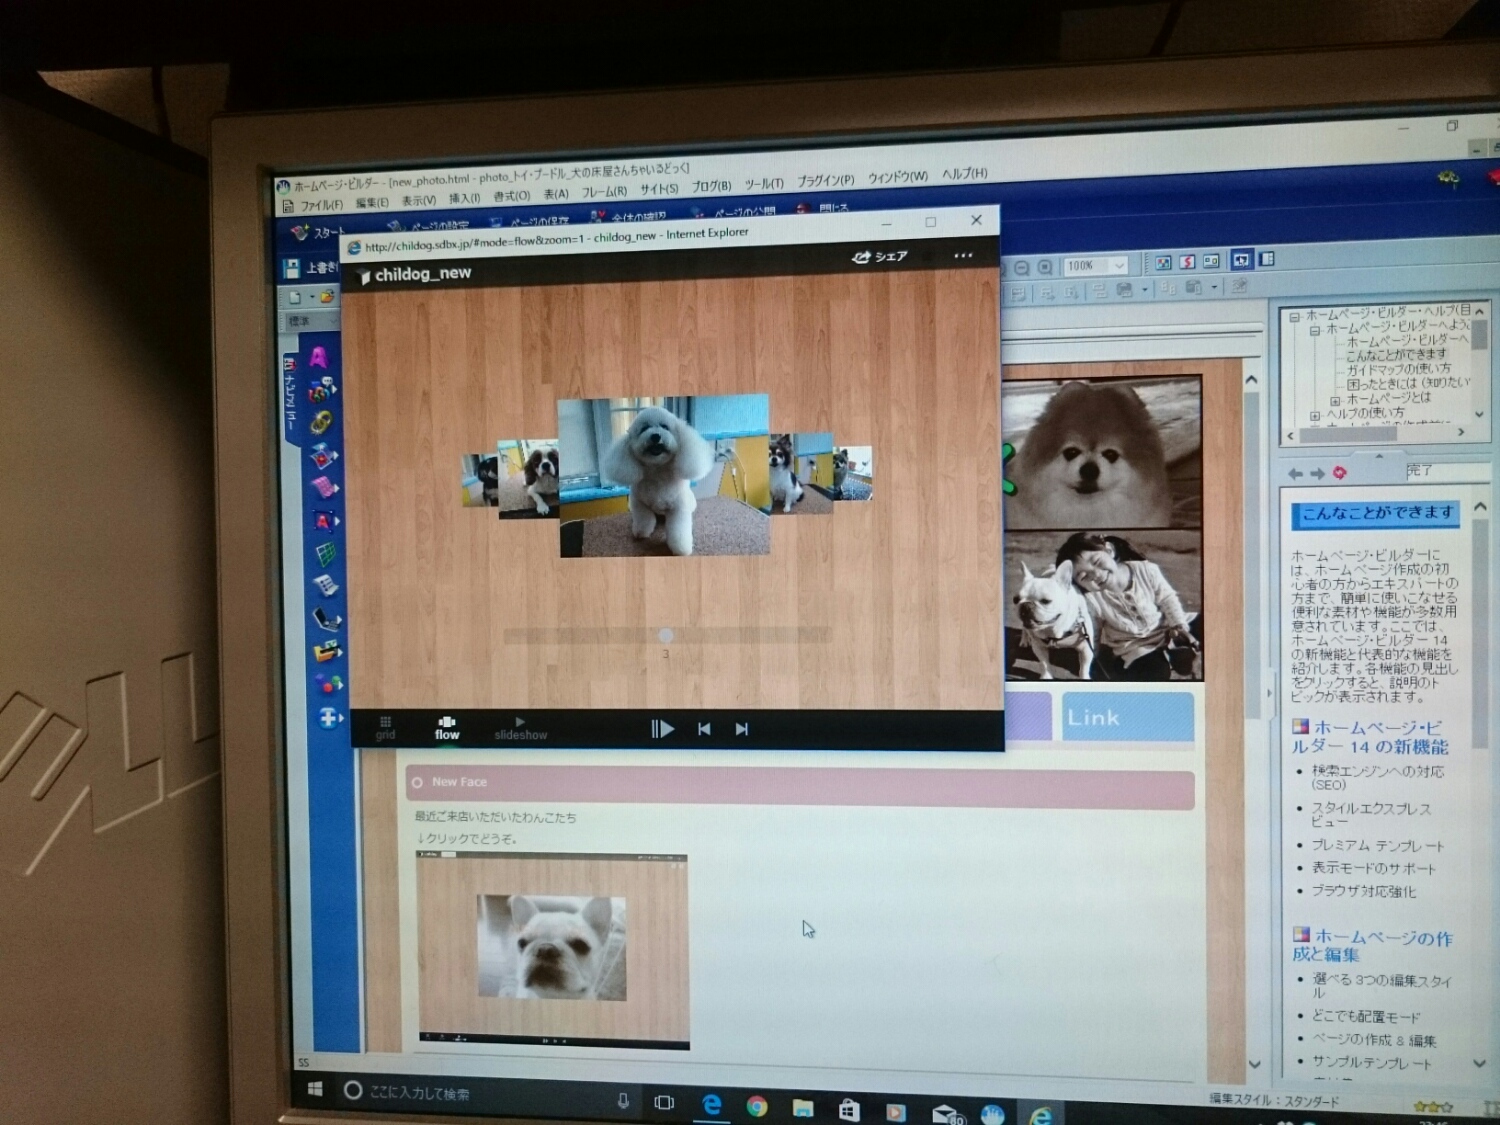
Task: Open Task View from the taskbar
Action: [664, 1102]
